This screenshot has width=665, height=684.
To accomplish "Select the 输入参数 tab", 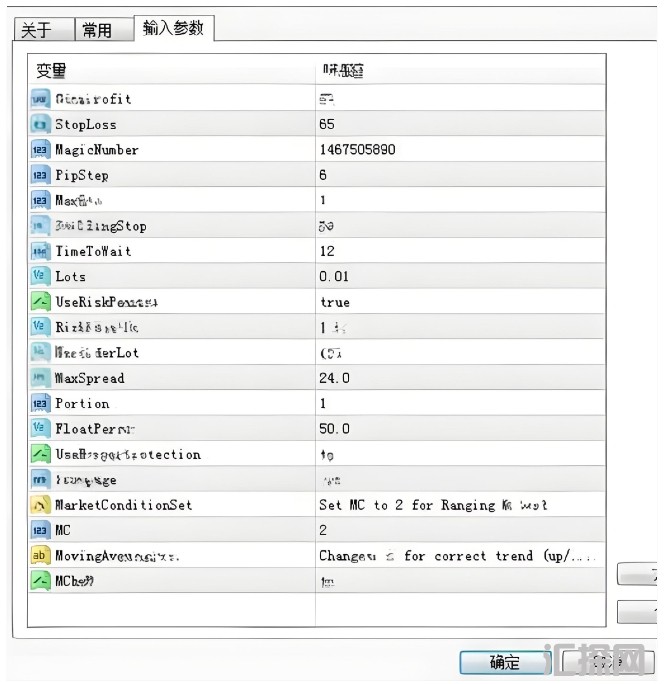I will pyautogui.click(x=174, y=28).
